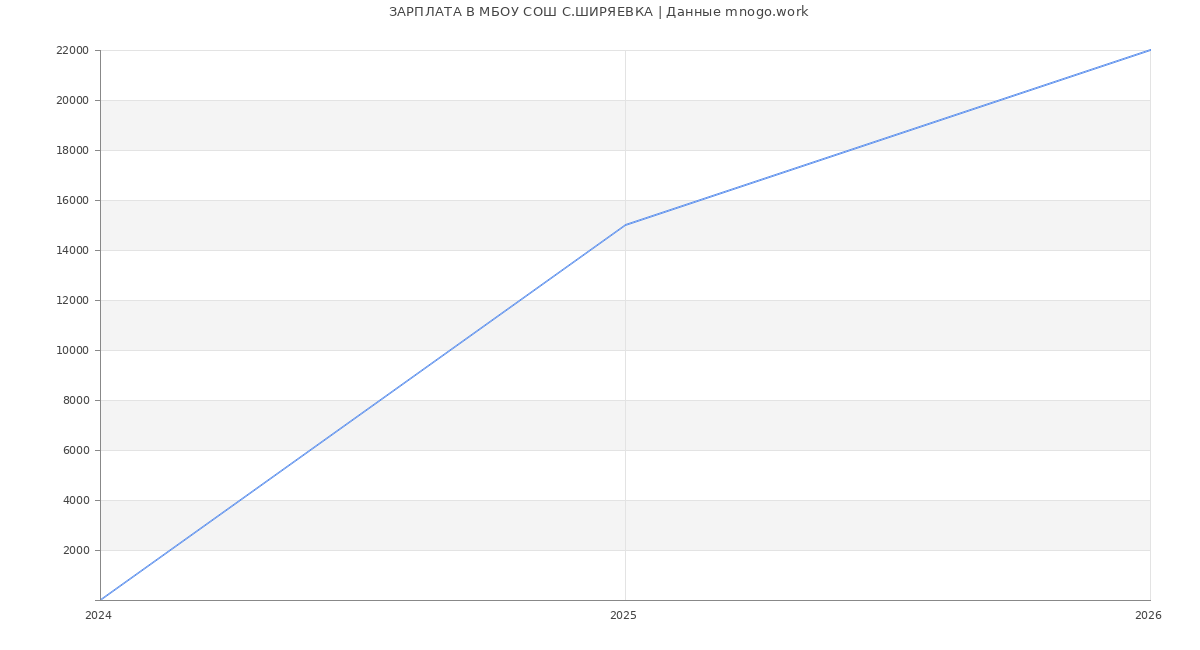
Task: Click the 20000 y-axis label
Action: click(72, 100)
